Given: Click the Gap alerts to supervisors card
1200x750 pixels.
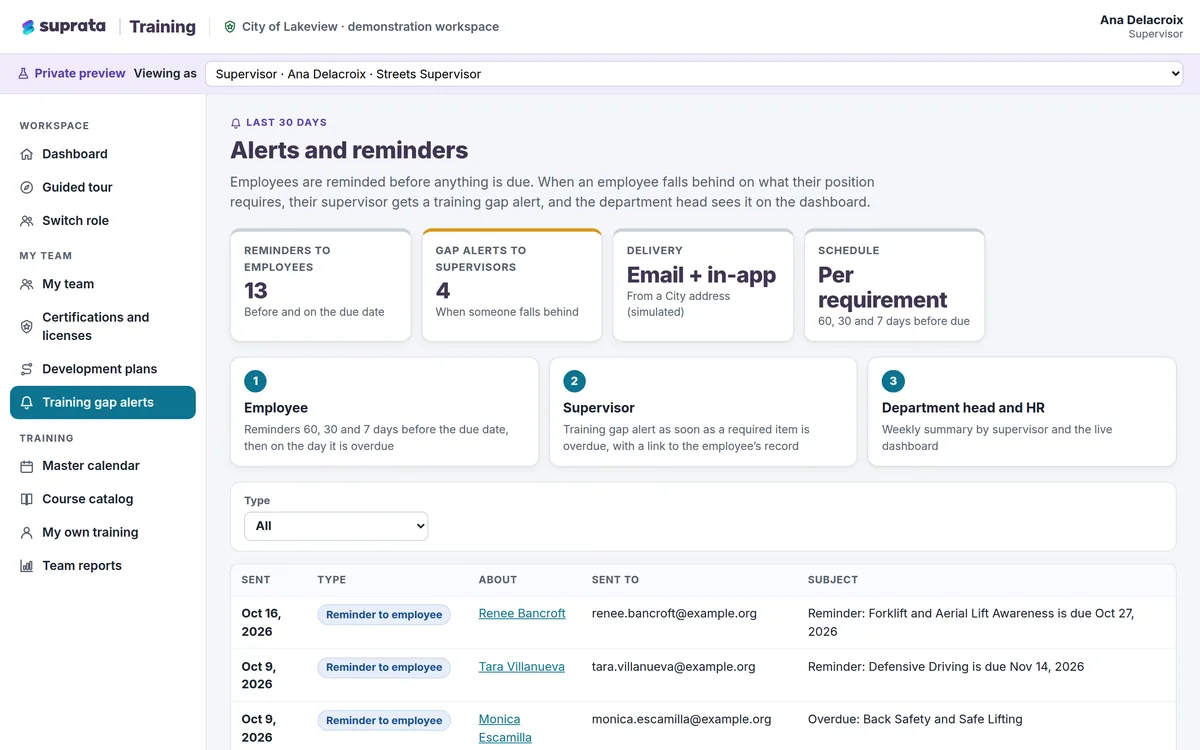Looking at the screenshot, I should click(x=512, y=285).
